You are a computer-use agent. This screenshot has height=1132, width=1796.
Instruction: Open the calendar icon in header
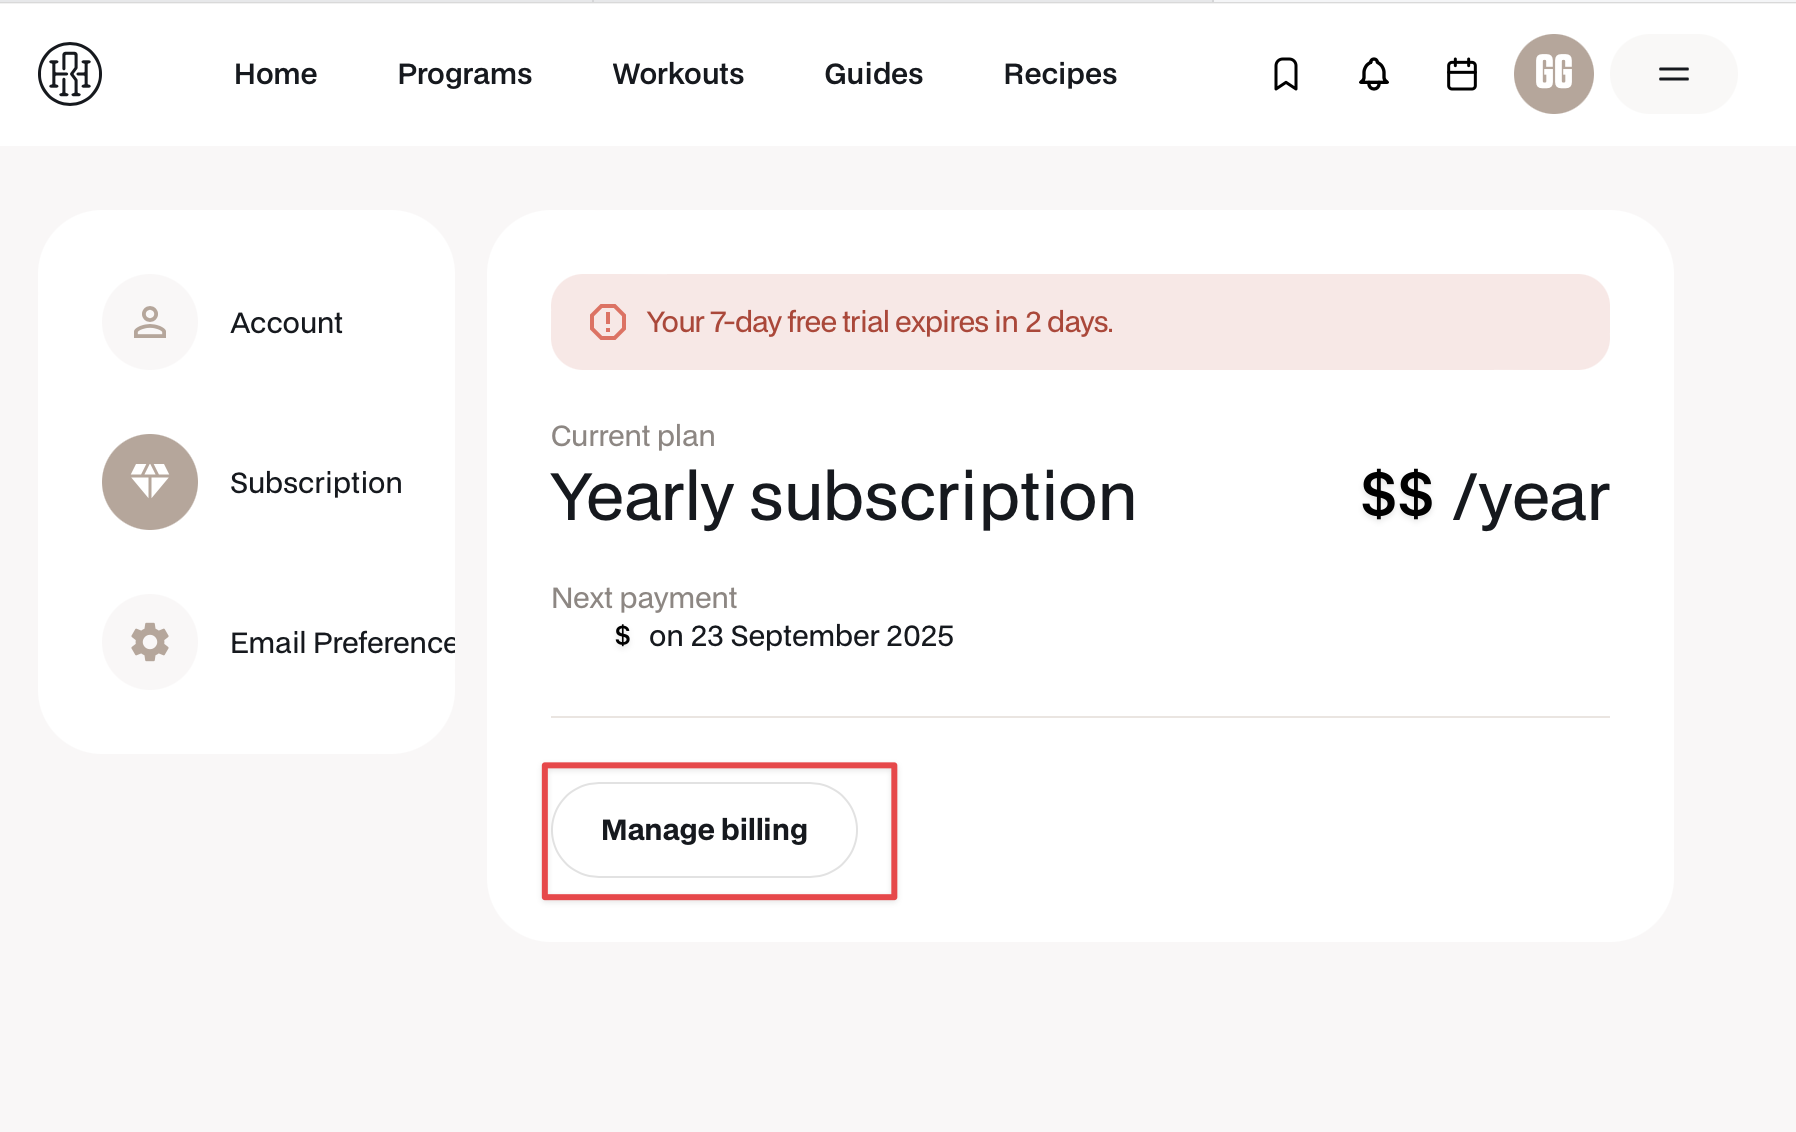pos(1462,74)
